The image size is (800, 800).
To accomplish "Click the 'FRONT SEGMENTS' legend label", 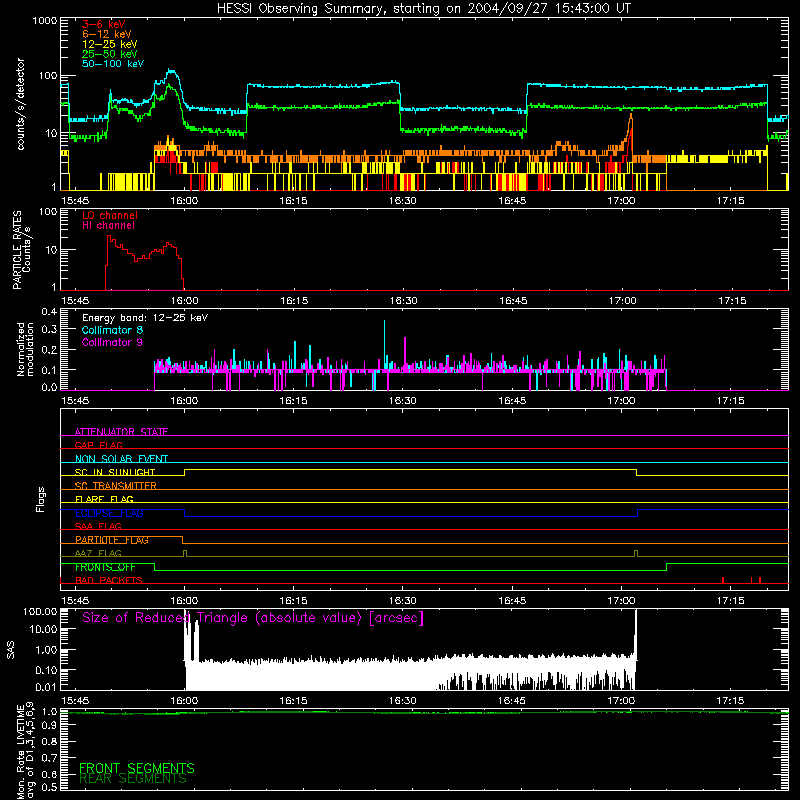I will coord(137,768).
